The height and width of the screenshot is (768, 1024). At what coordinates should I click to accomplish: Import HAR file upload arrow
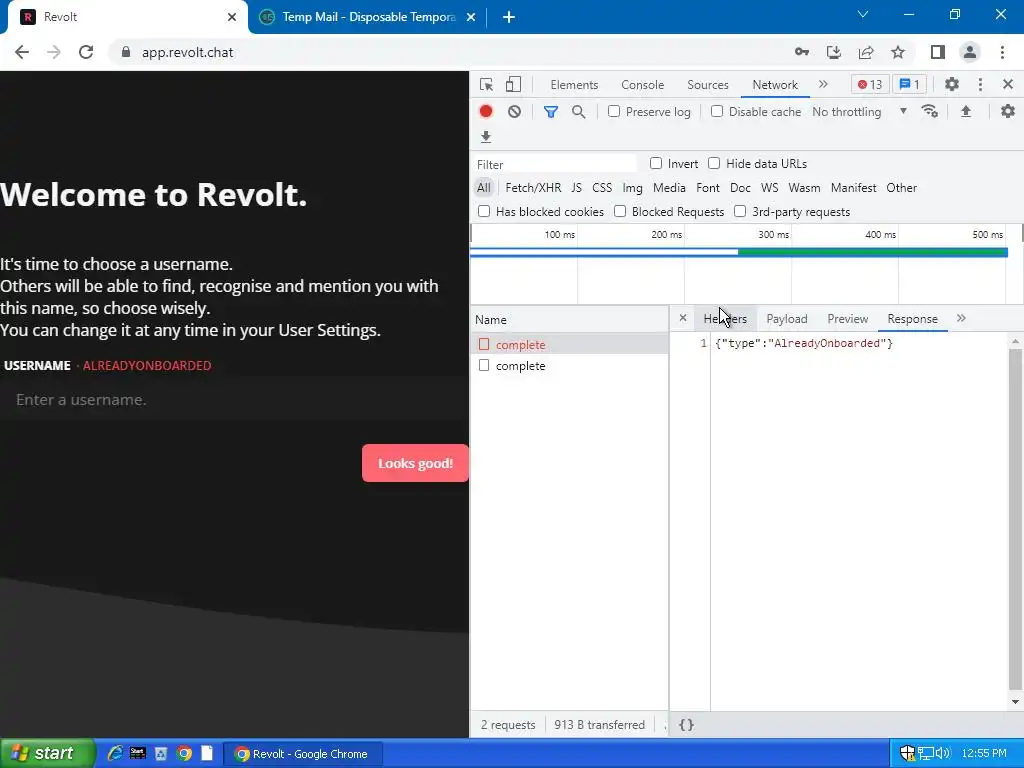[x=966, y=111]
